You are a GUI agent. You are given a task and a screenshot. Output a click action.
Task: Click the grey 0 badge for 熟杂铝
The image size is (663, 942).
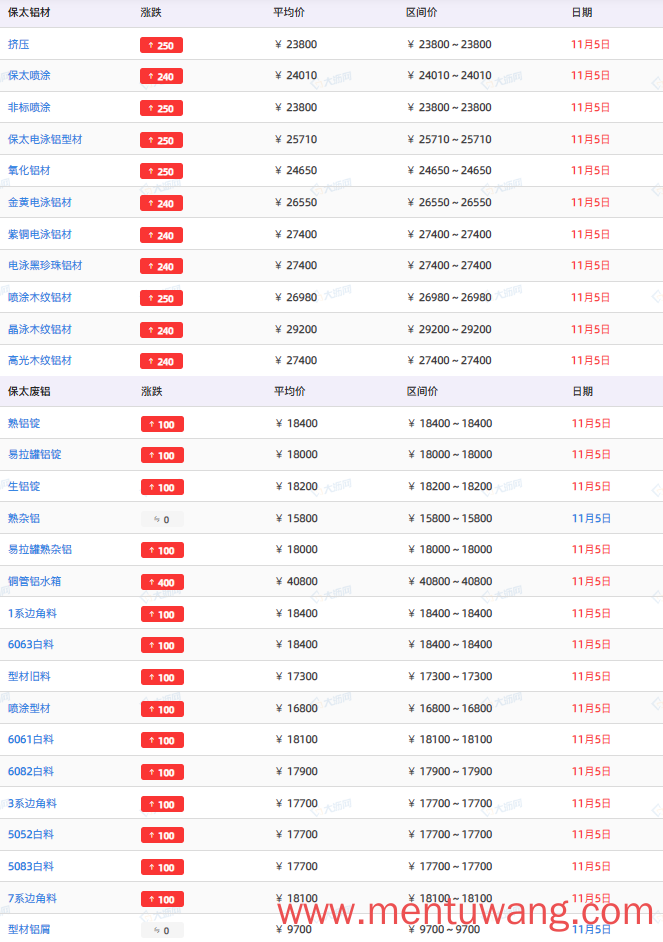click(x=162, y=519)
